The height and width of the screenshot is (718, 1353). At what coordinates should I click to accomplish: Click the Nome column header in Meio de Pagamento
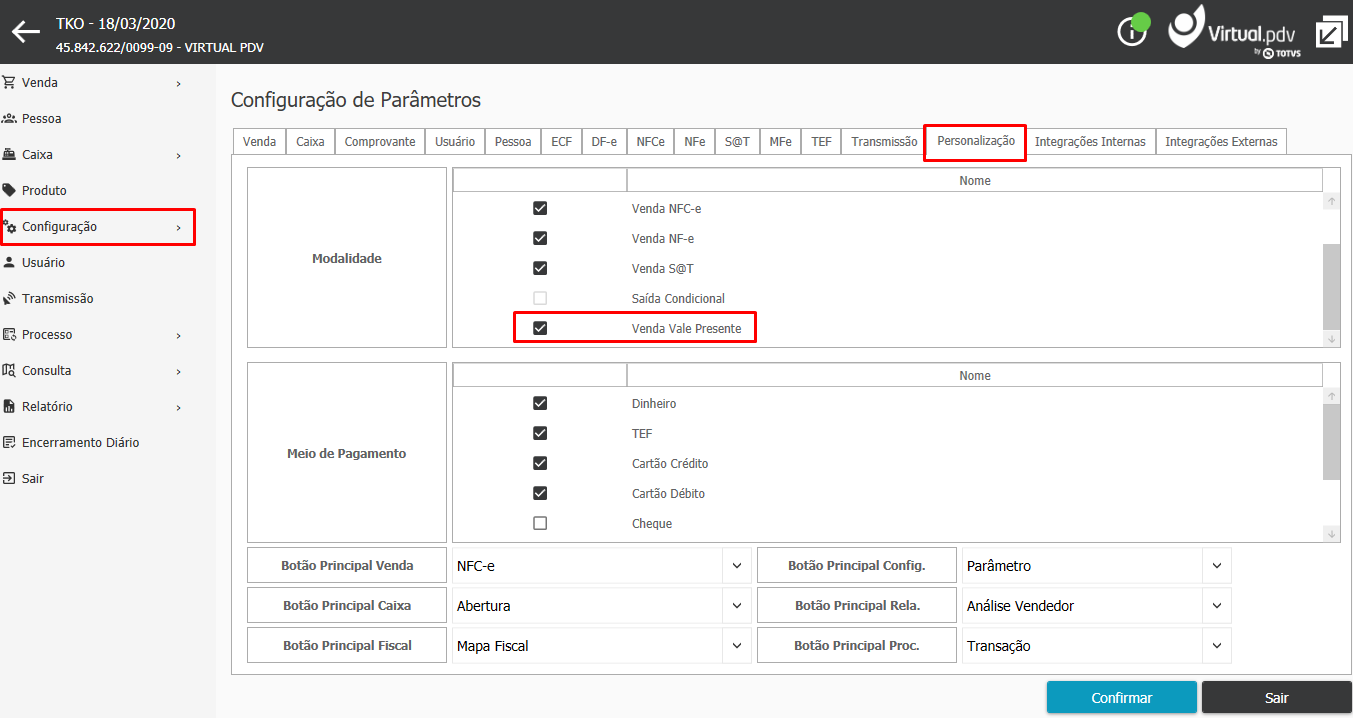pyautogui.click(x=974, y=376)
